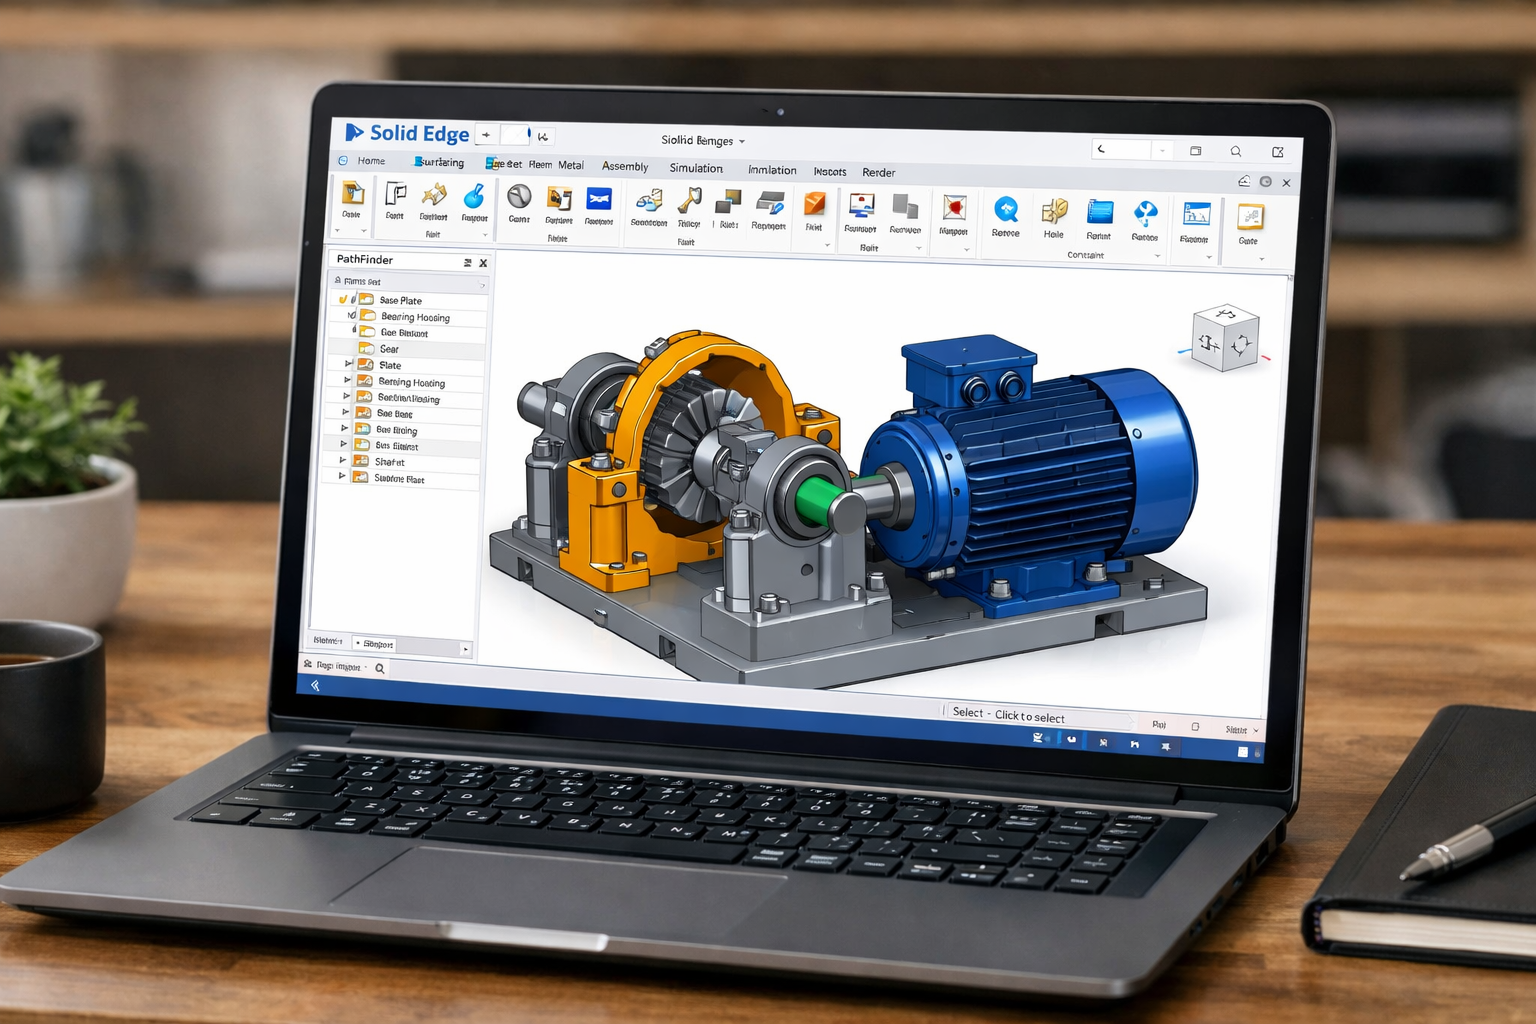Screen dimensions: 1536x1024
Task: Click the Home tab button
Action: (371, 161)
